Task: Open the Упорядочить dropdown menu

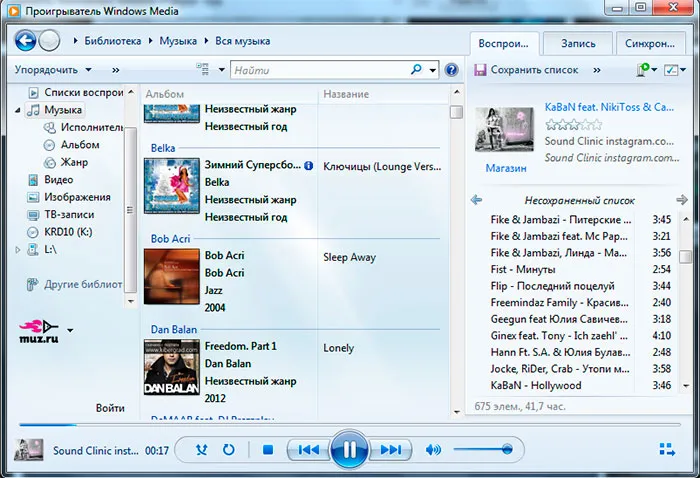Action: tap(53, 70)
